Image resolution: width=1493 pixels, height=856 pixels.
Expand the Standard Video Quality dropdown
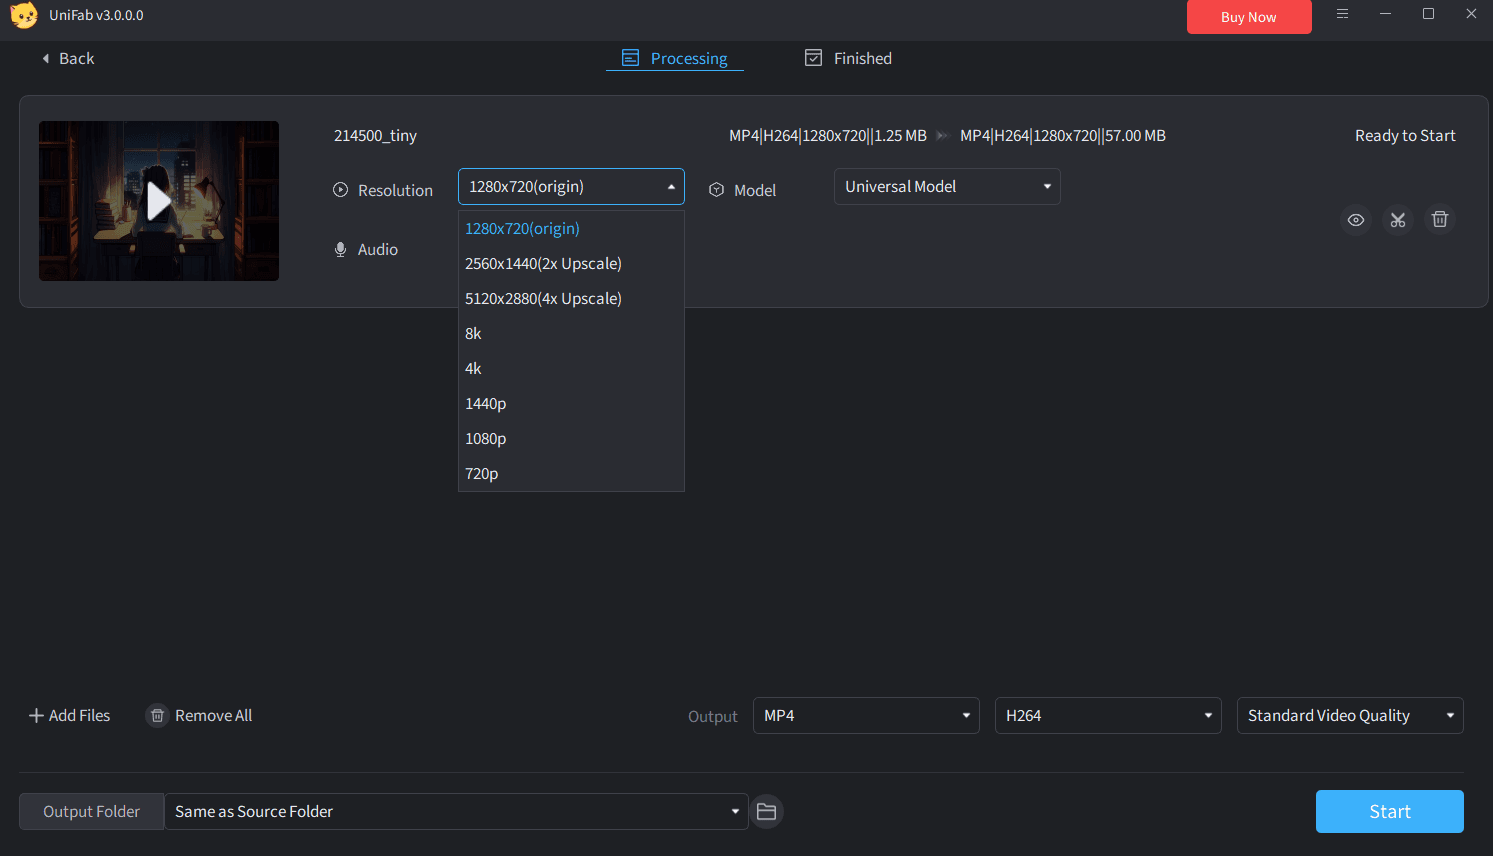[1350, 715]
